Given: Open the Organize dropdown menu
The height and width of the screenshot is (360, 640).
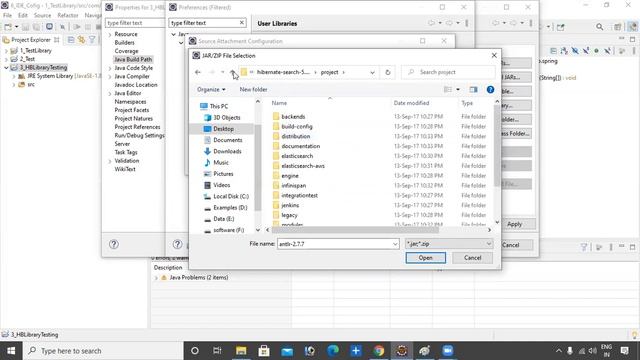Looking at the screenshot, I should point(211,89).
